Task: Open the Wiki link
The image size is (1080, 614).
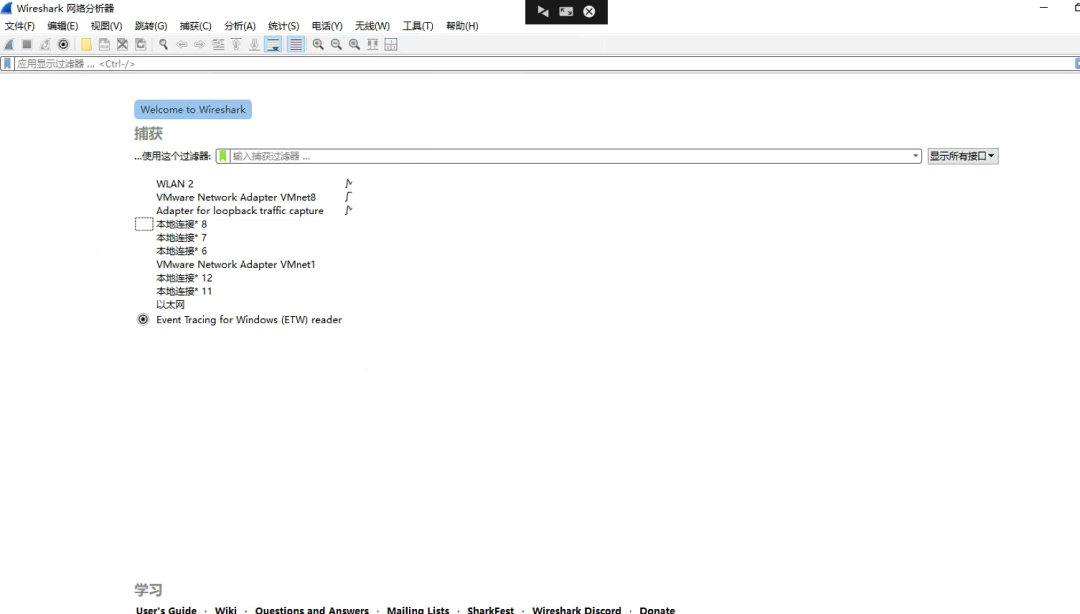Action: 225,610
